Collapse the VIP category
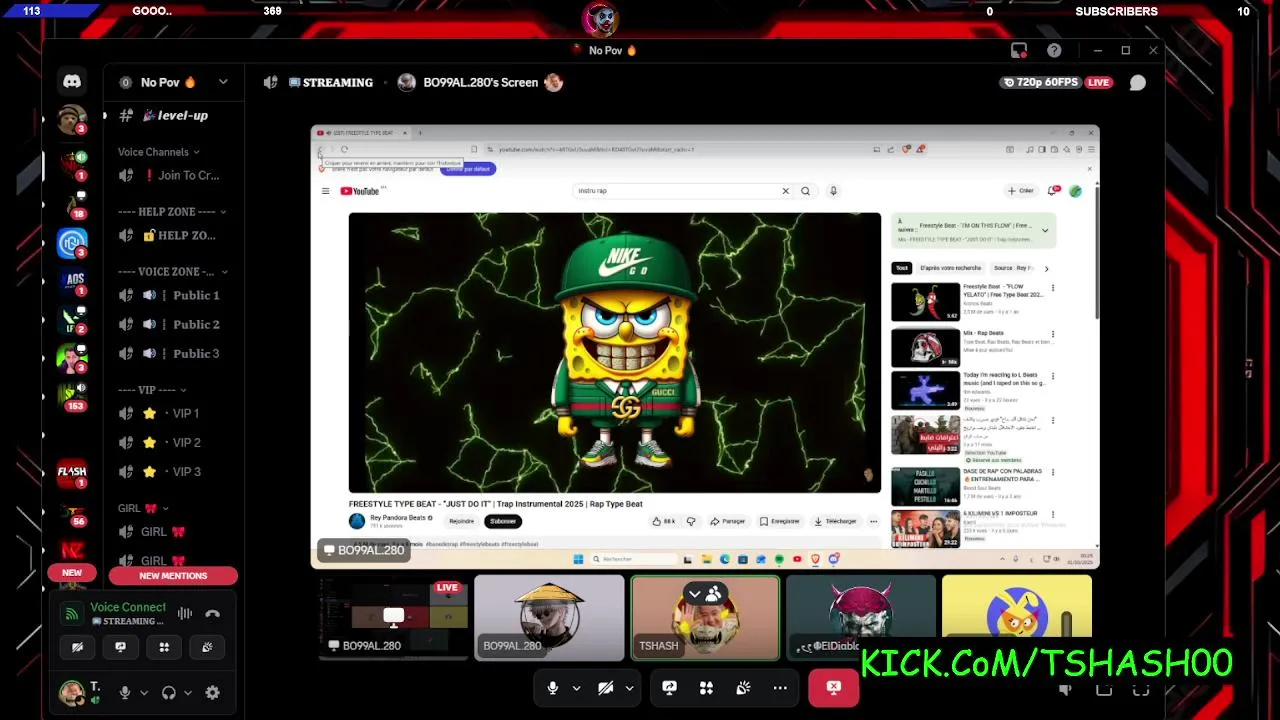The height and width of the screenshot is (720, 1280). pos(152,390)
